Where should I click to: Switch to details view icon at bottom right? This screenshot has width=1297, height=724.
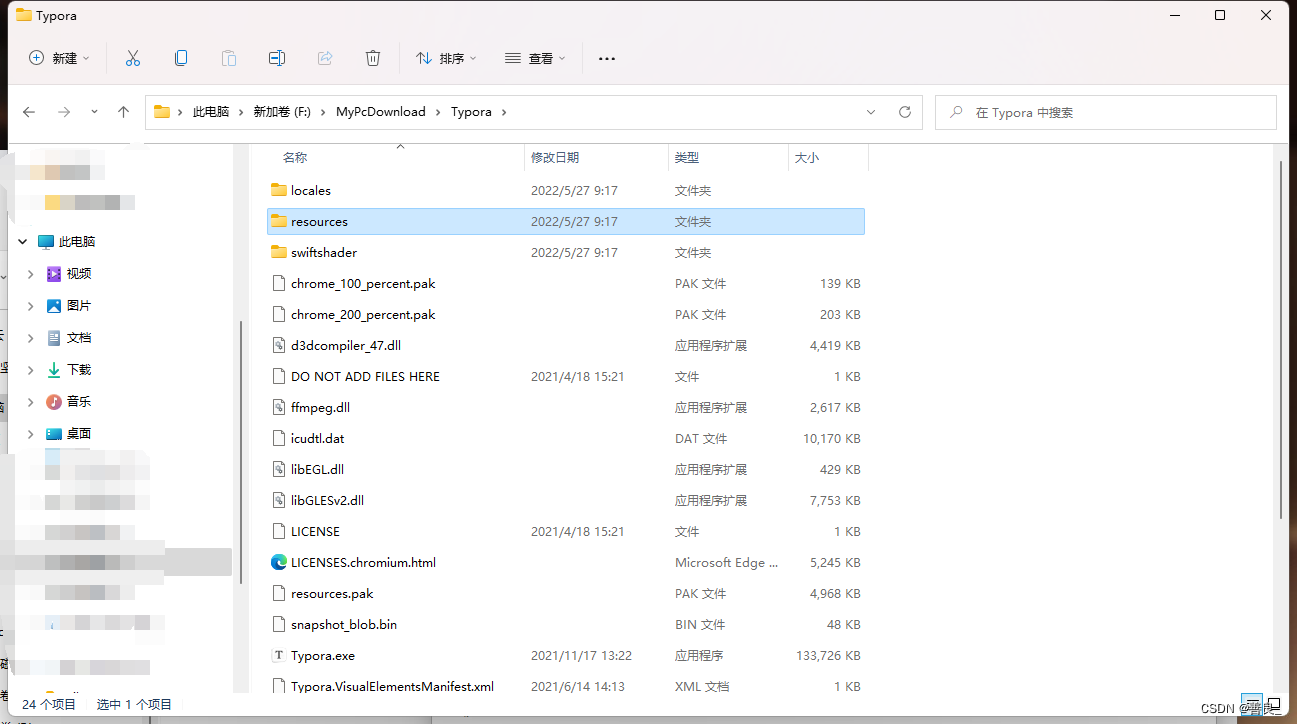point(1251,704)
